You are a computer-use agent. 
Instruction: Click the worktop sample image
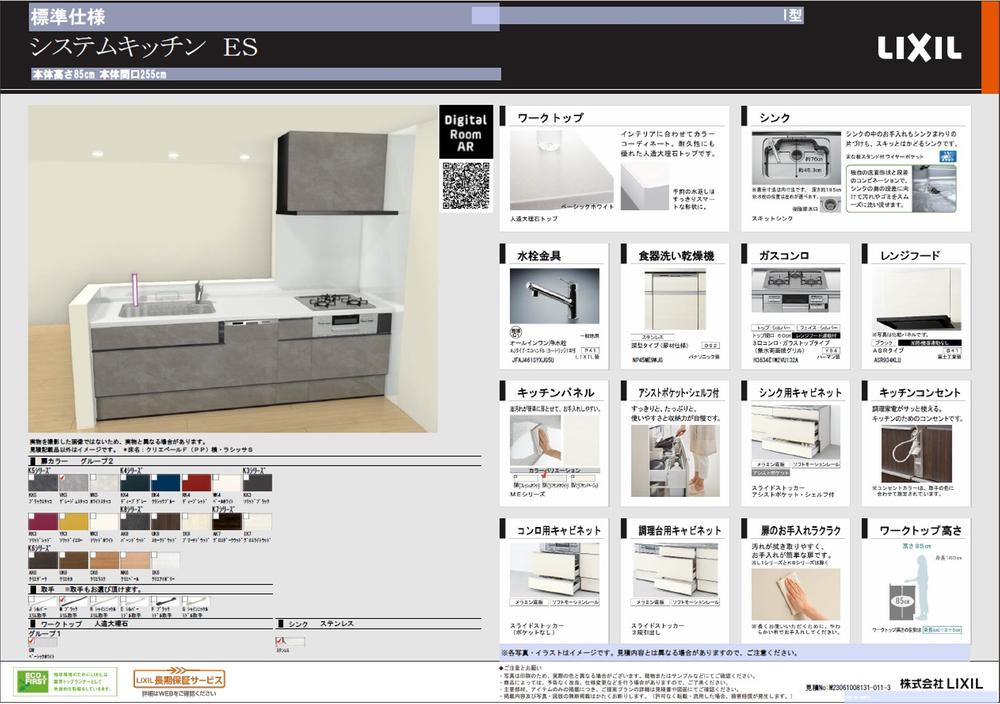click(x=561, y=171)
